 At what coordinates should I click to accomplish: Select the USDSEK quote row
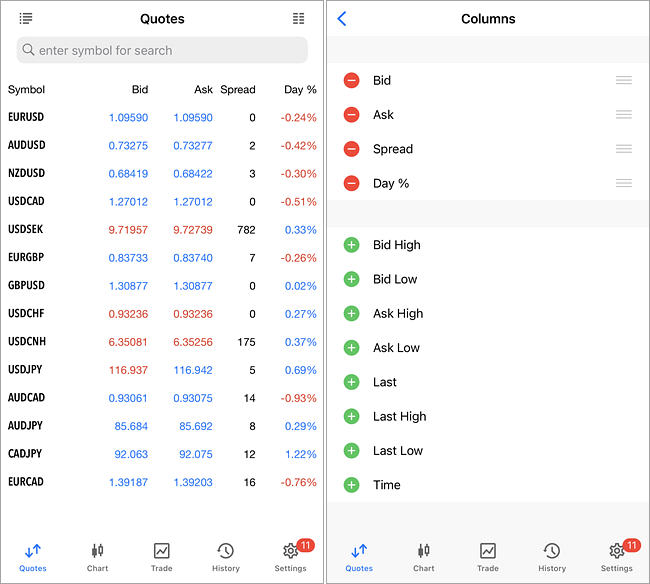click(162, 229)
